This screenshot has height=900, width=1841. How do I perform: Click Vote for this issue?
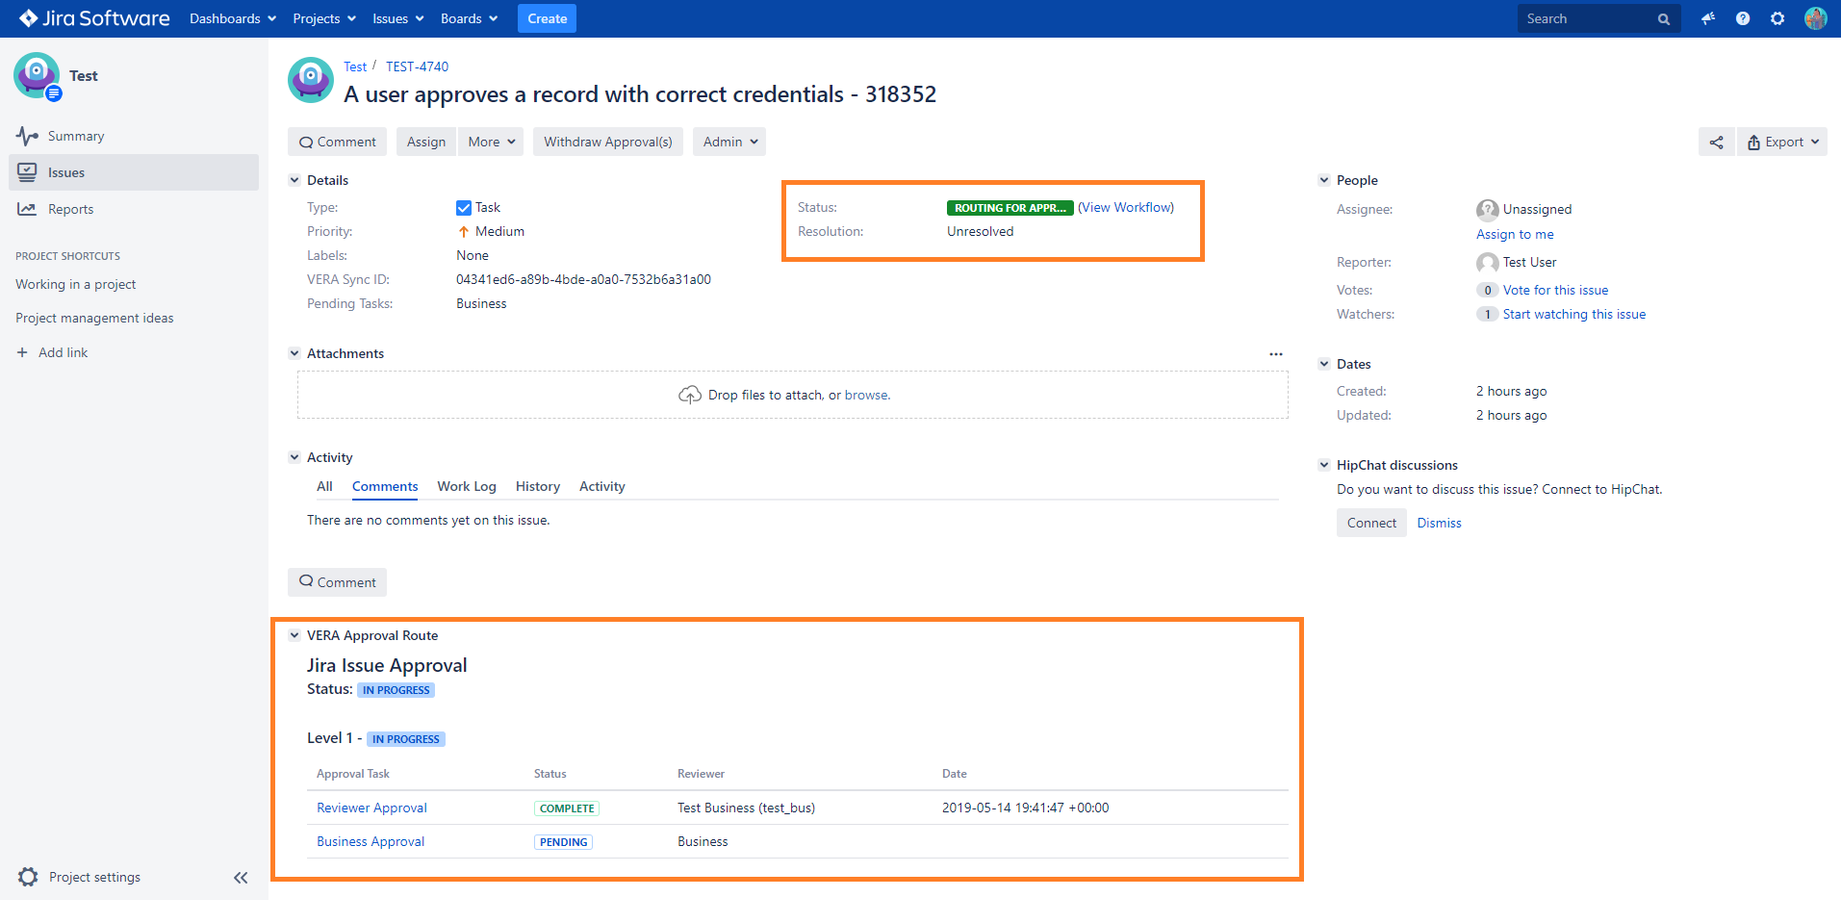coord(1555,290)
